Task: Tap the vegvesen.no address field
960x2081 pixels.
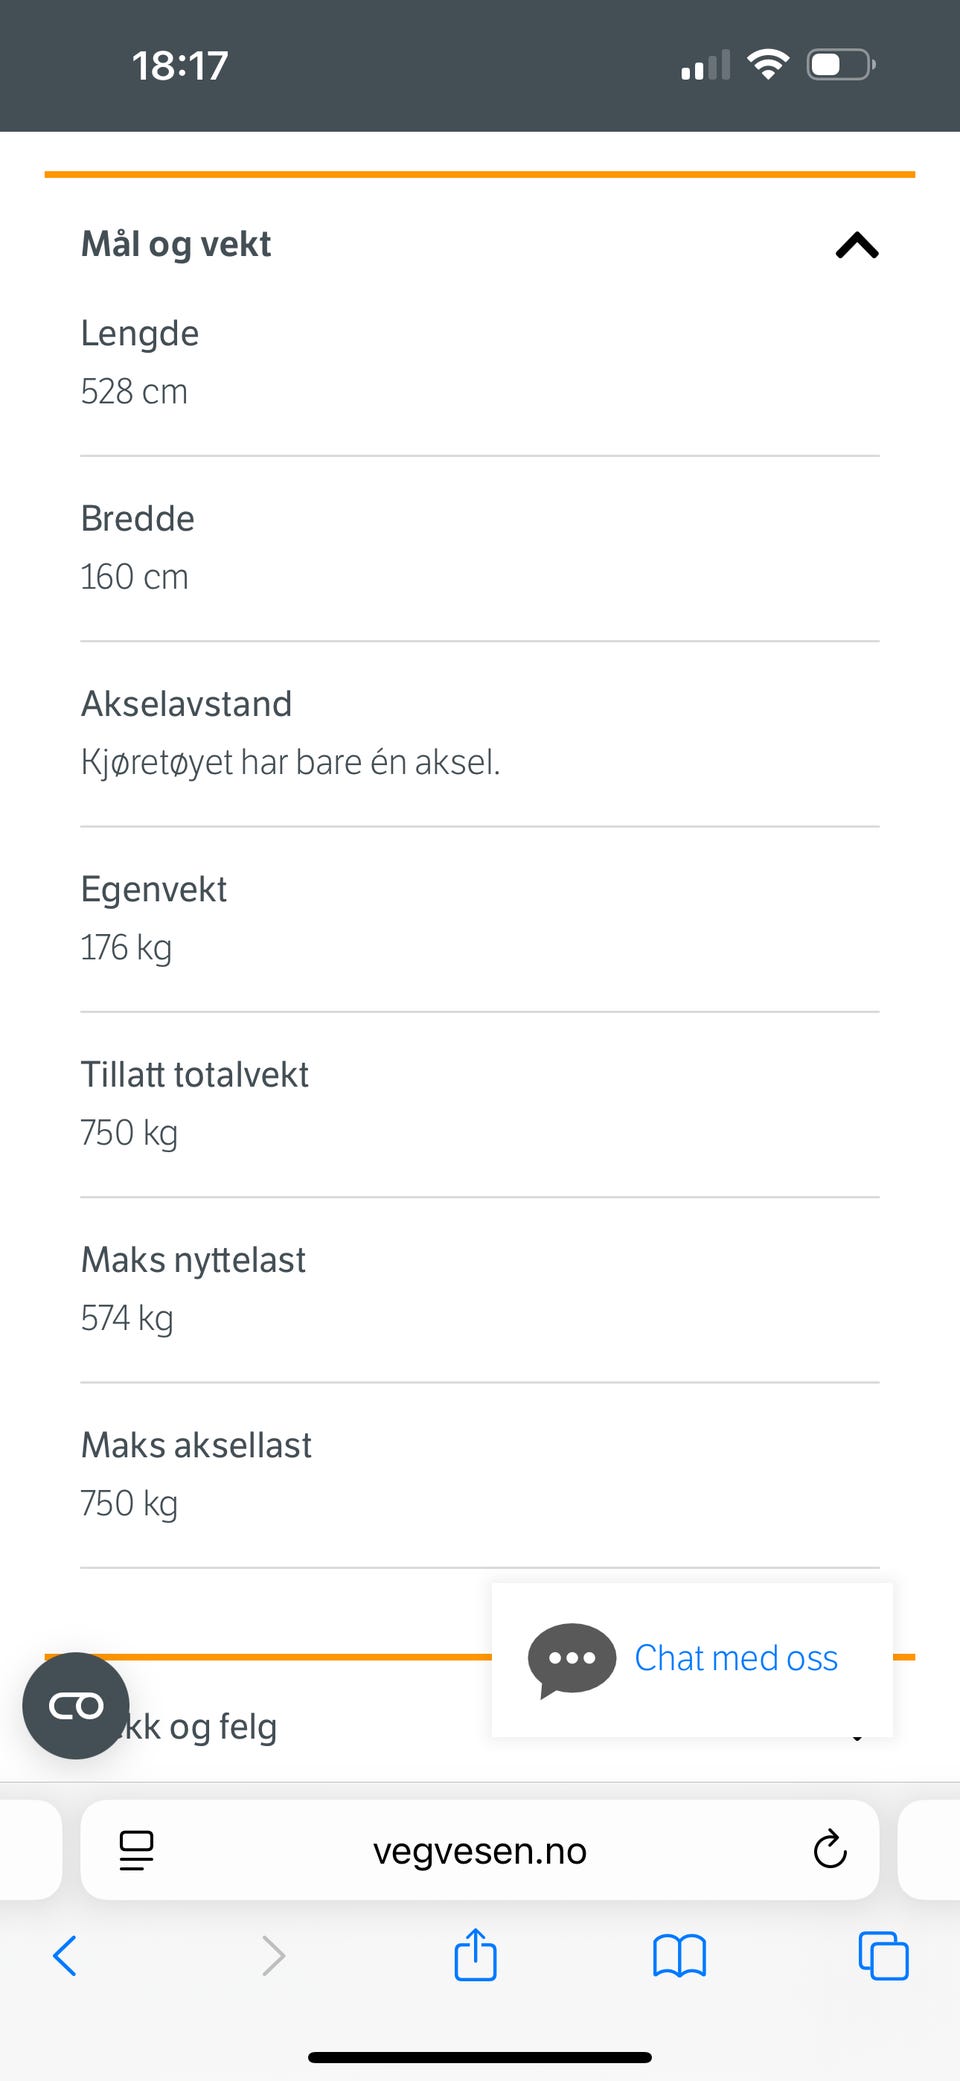Action: (x=480, y=1851)
